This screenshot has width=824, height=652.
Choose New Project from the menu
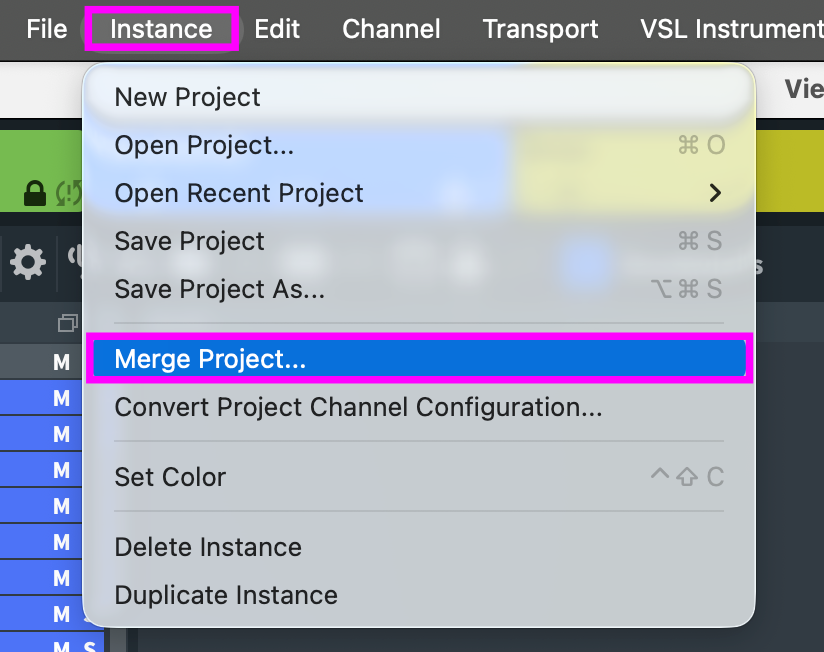[x=187, y=97]
